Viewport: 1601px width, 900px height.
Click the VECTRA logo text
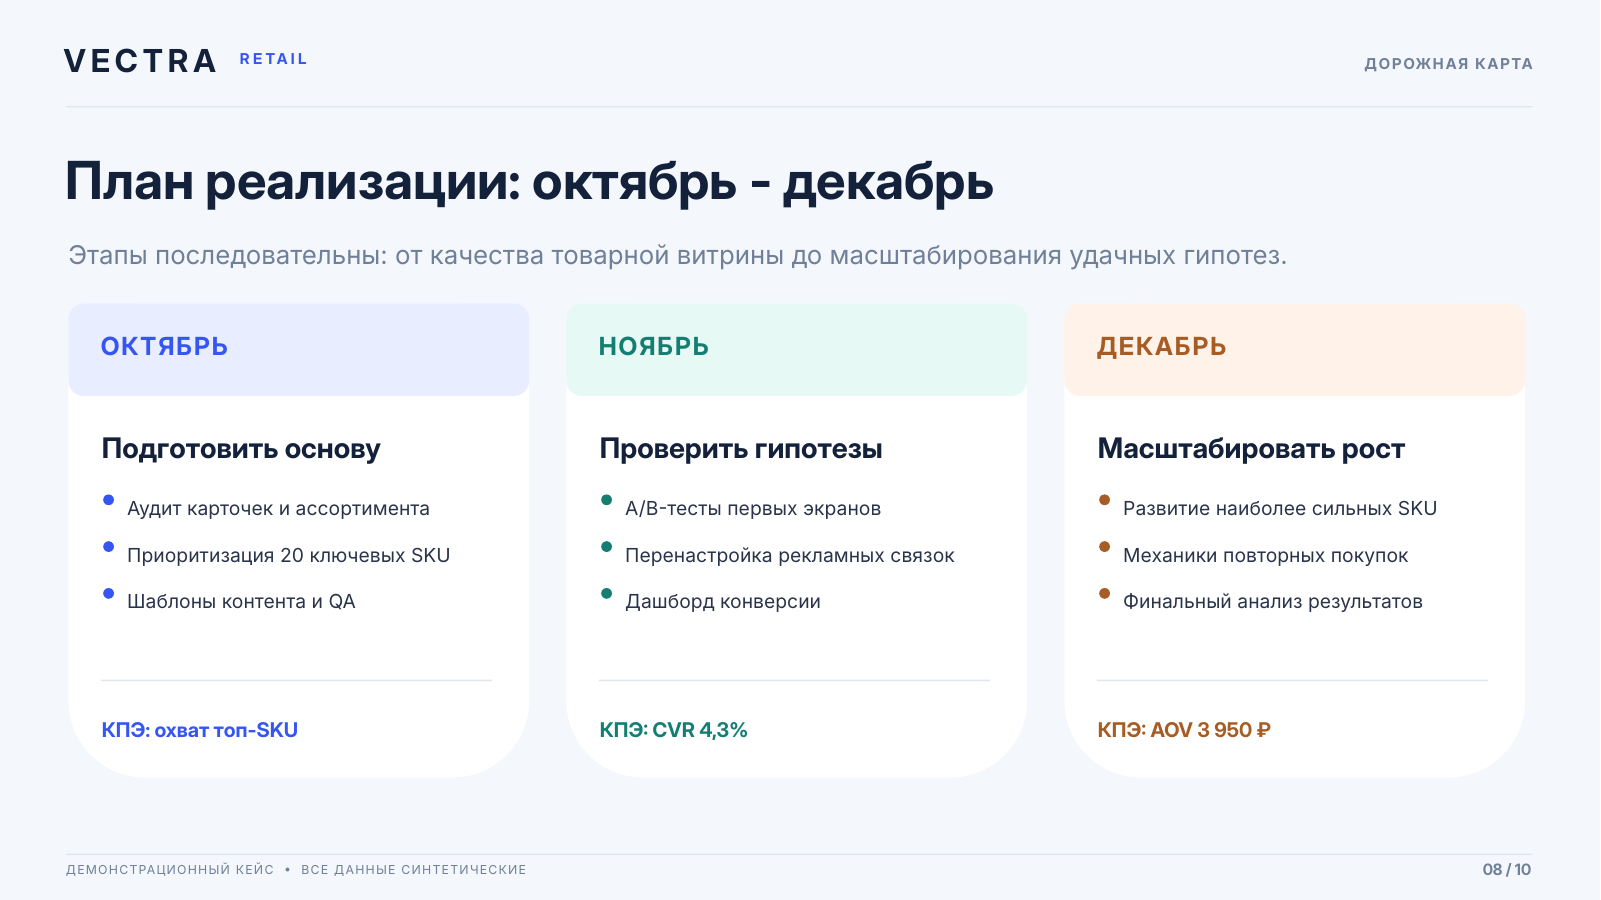(140, 61)
